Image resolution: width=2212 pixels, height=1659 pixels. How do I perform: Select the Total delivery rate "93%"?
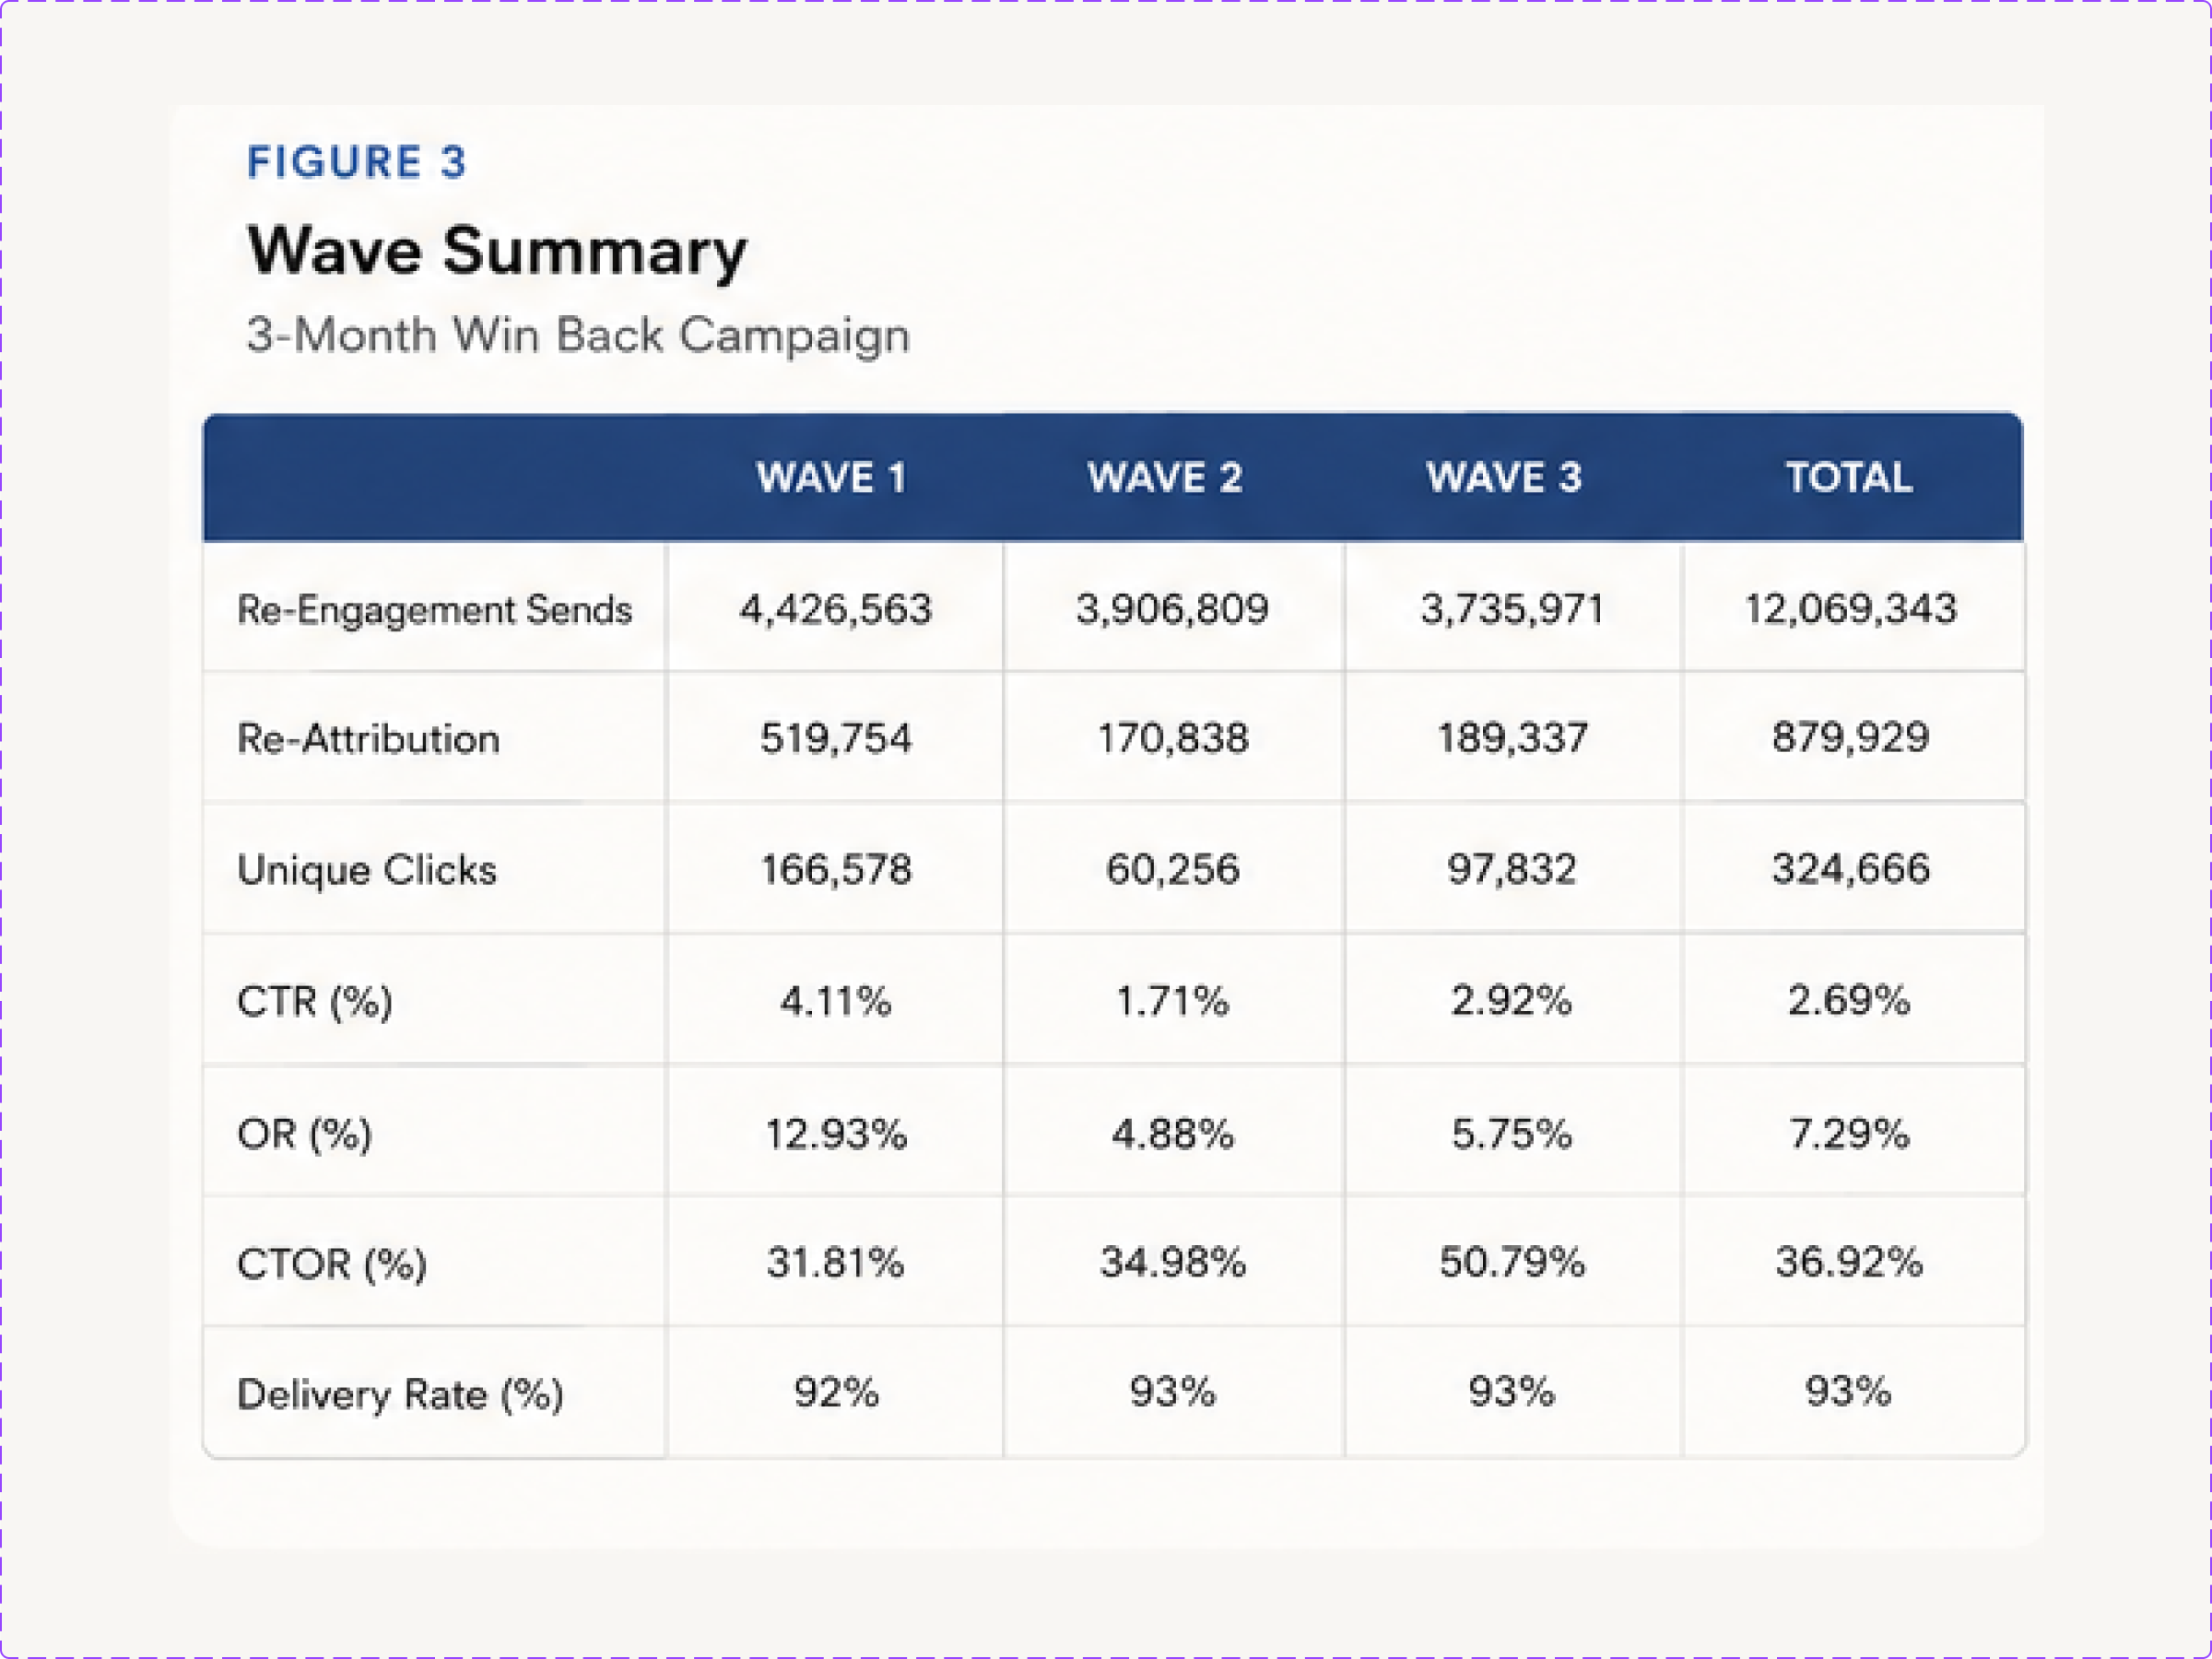[x=1848, y=1392]
